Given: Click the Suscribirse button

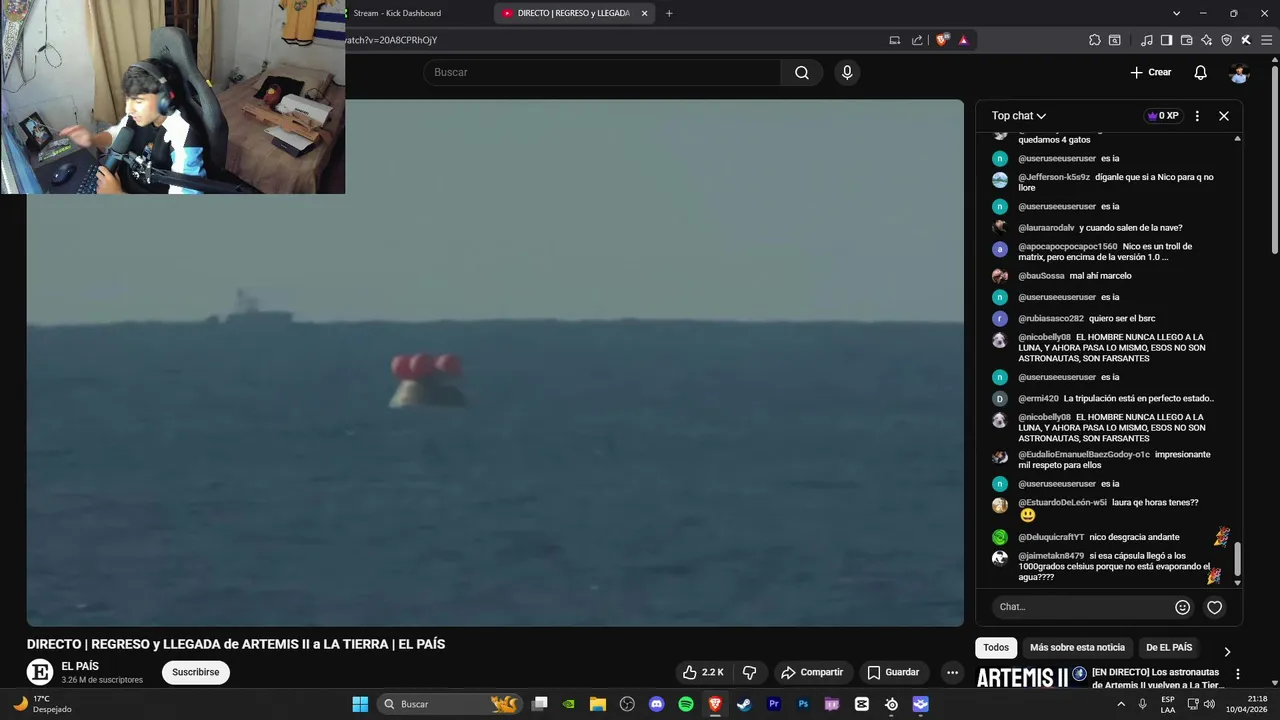Looking at the screenshot, I should click(x=195, y=672).
